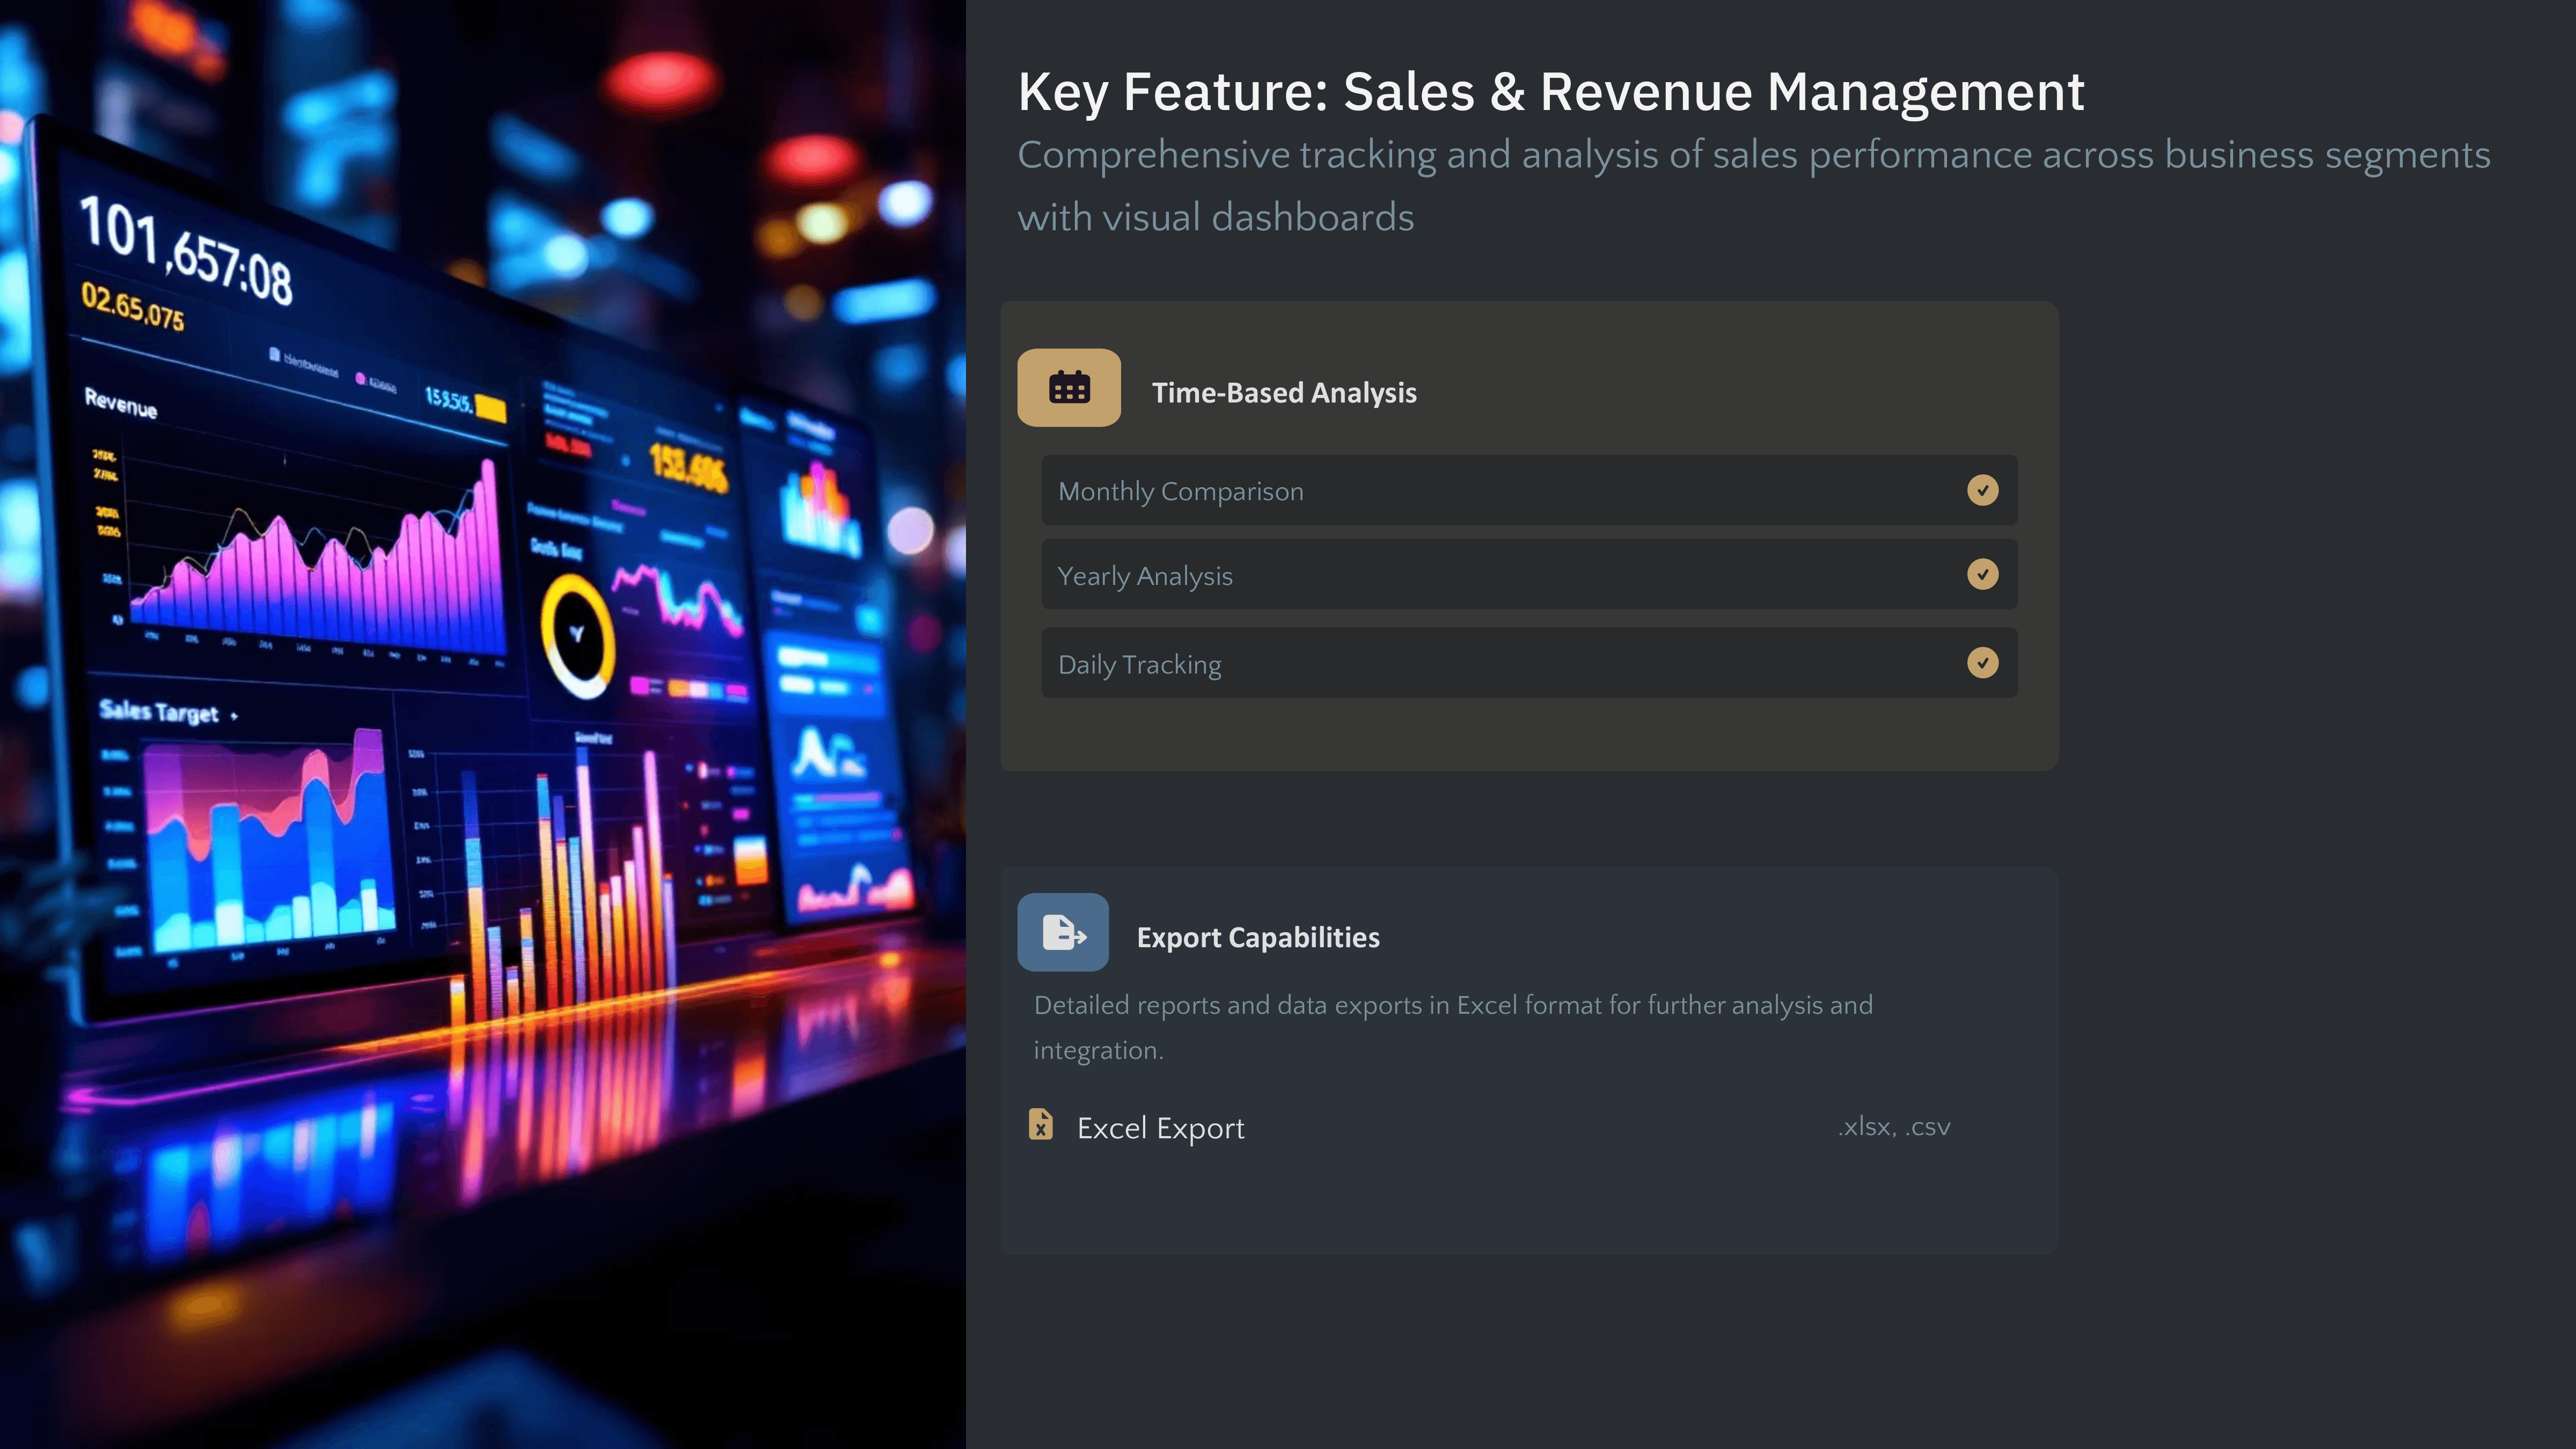
Task: Click the Excel file icon
Action: pyautogui.click(x=1040, y=1124)
